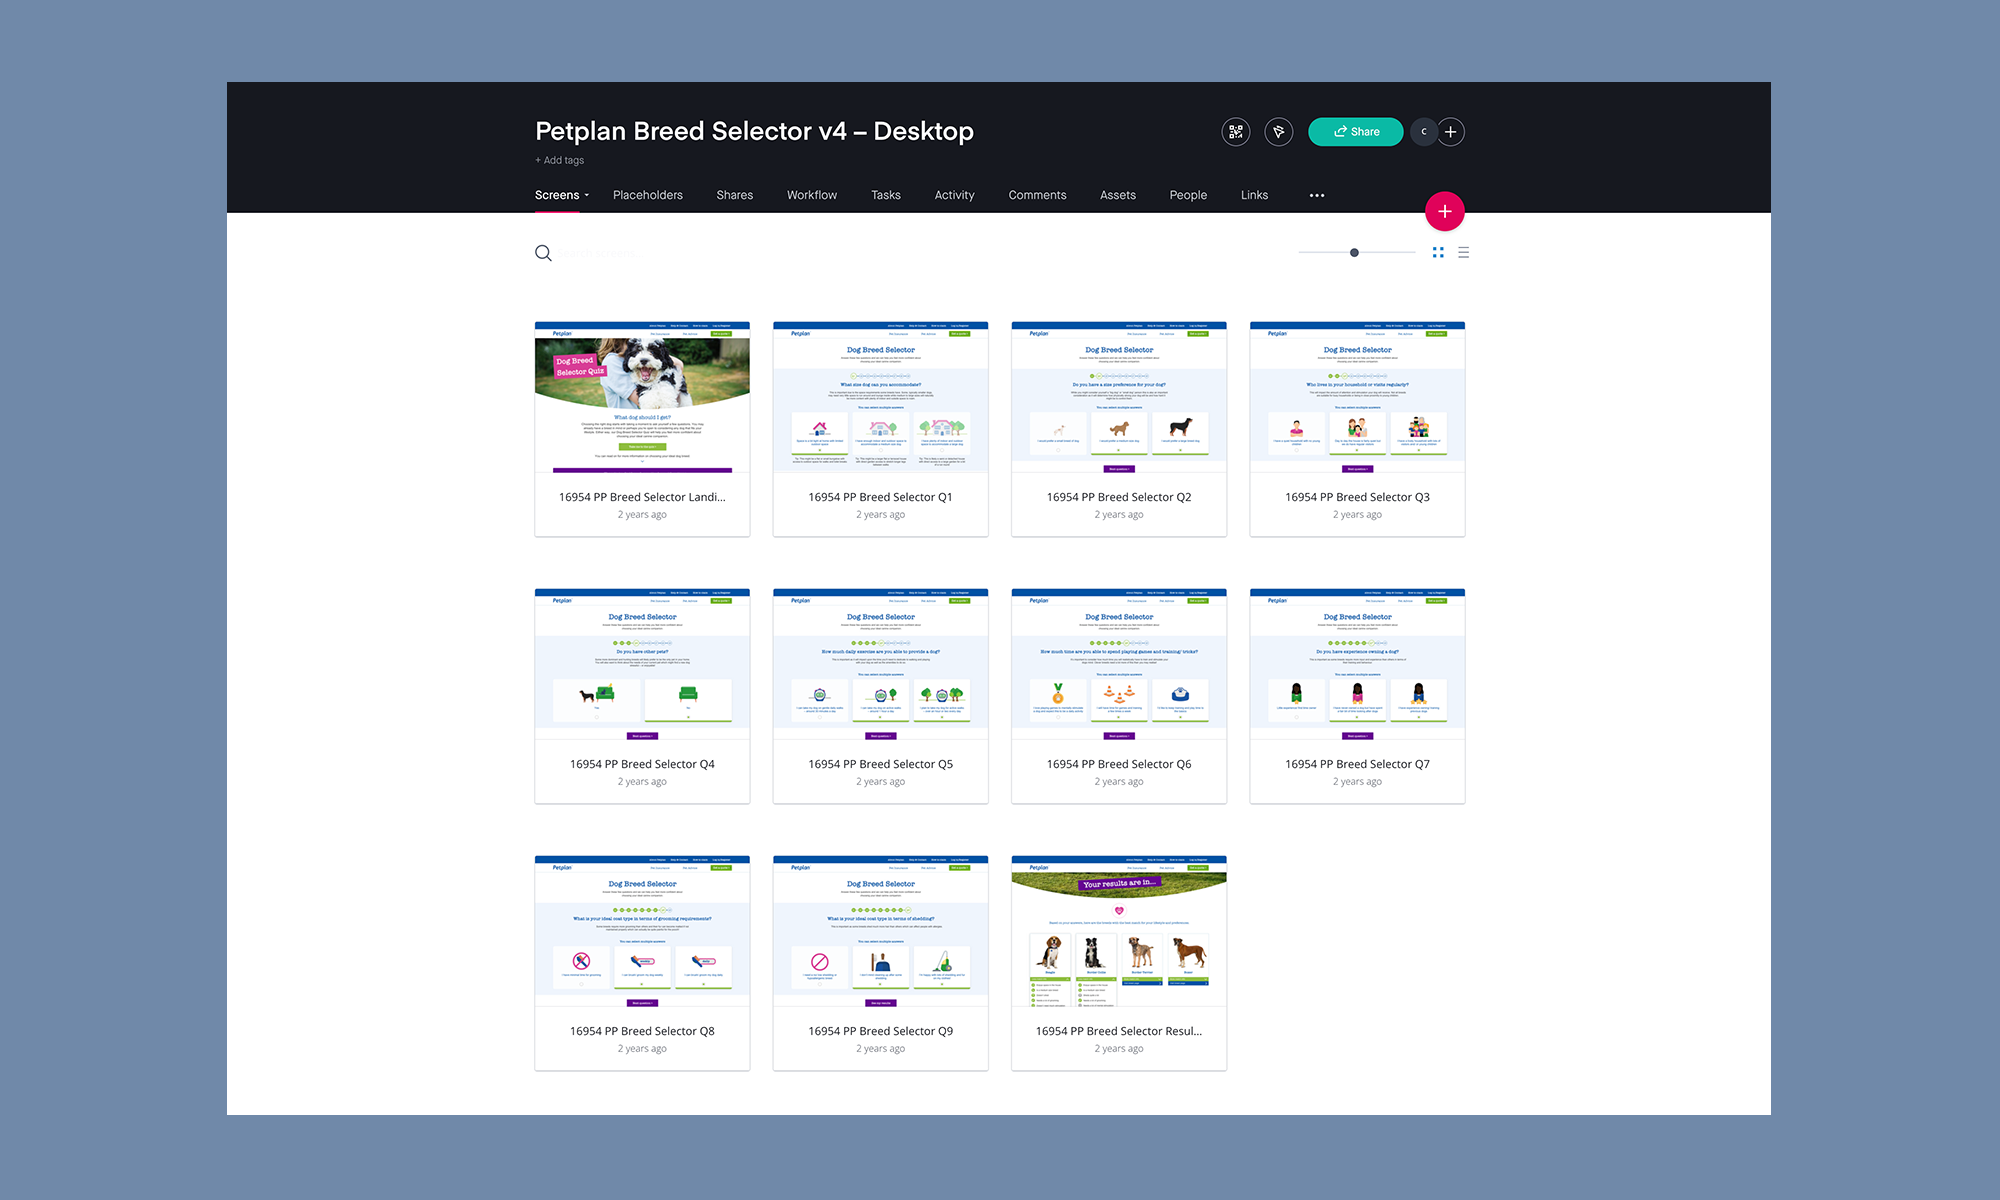Click the pink add screens plus button
The height and width of the screenshot is (1200, 2000).
(x=1444, y=212)
